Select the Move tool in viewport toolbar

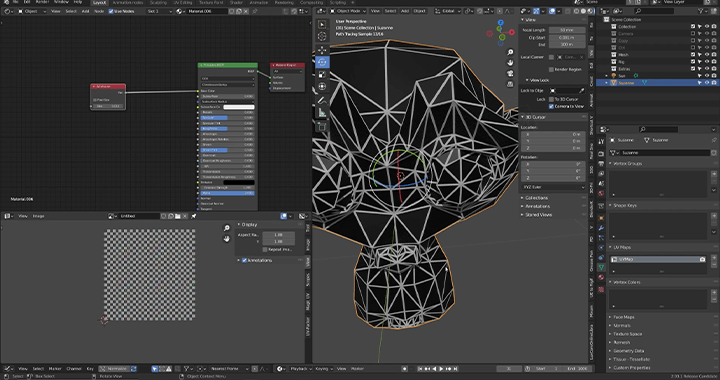(x=322, y=50)
